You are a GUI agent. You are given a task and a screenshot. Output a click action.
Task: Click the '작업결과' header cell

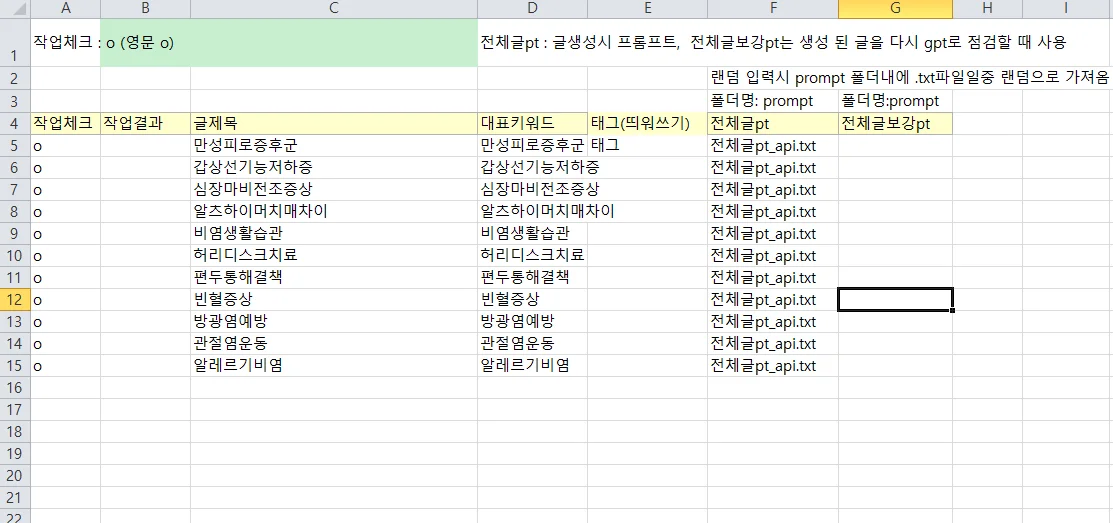click(146, 123)
